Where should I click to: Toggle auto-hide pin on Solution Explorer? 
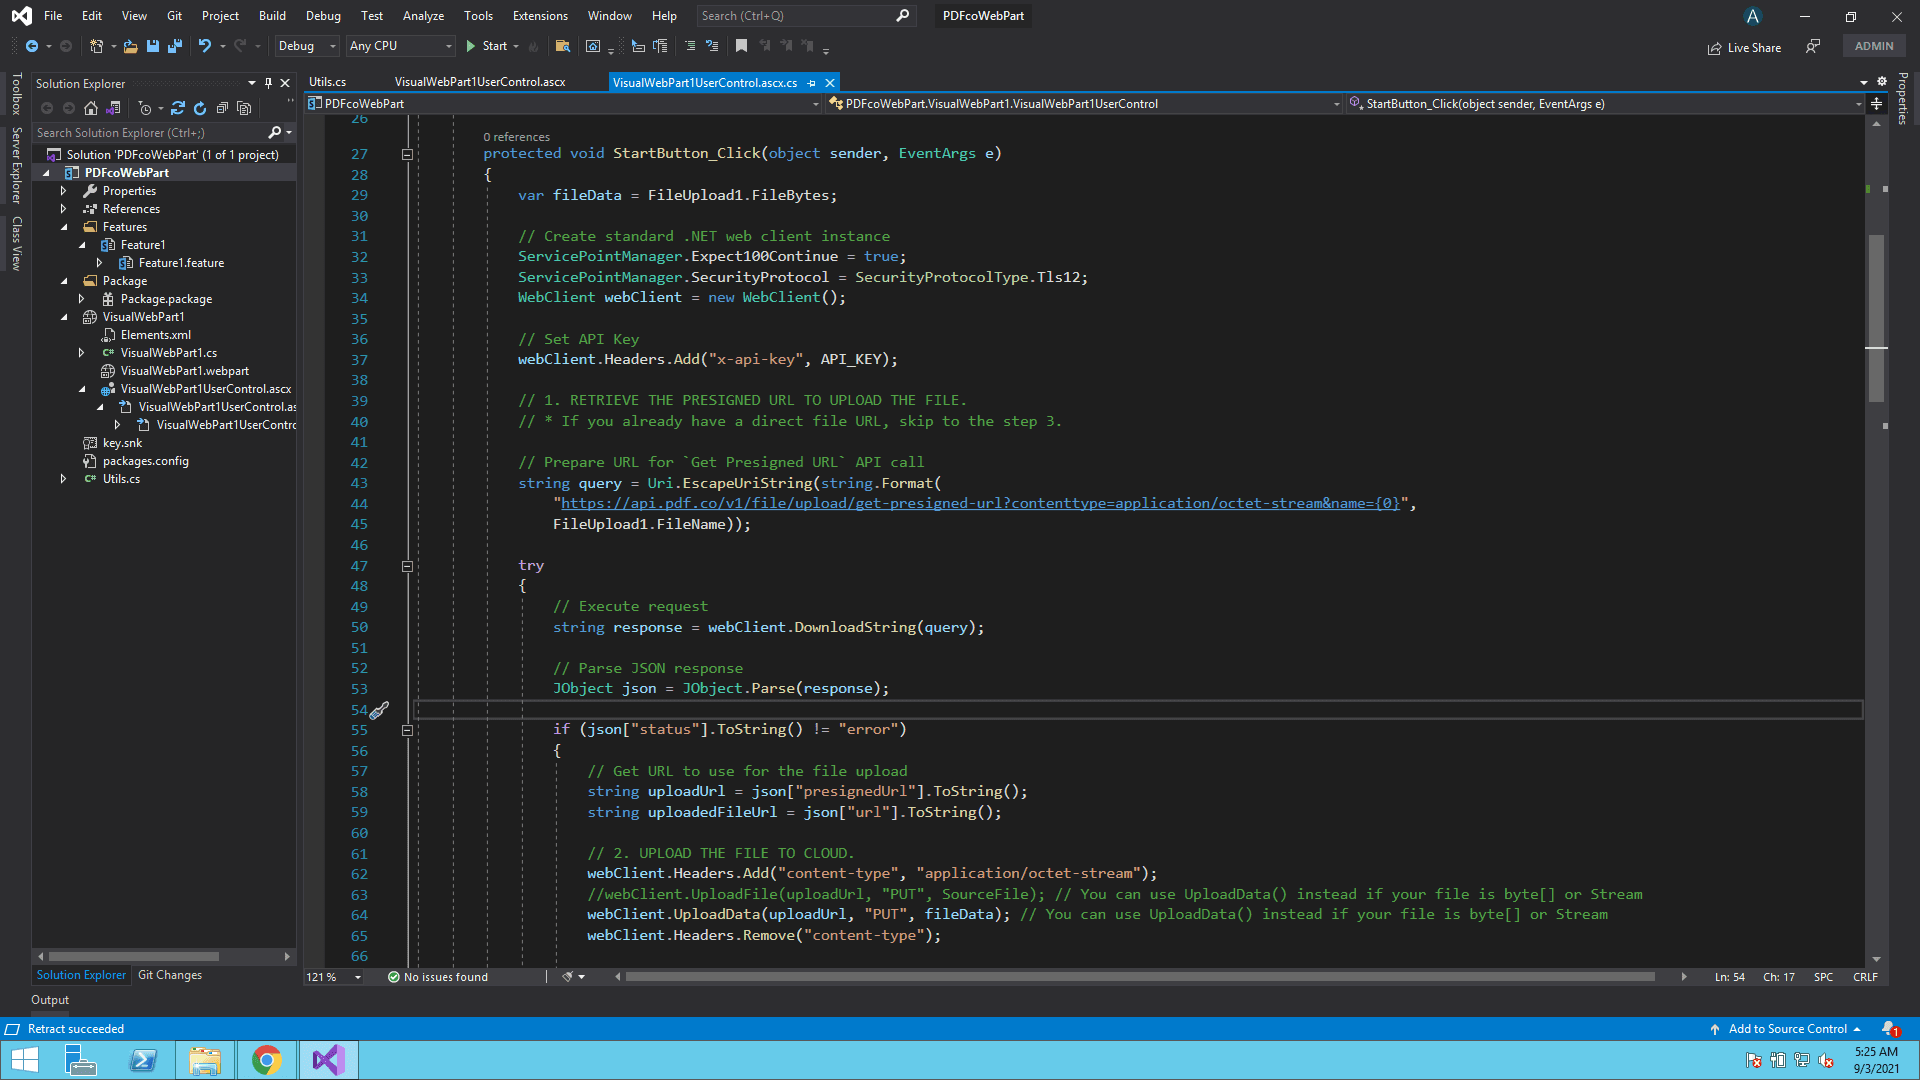coord(268,83)
